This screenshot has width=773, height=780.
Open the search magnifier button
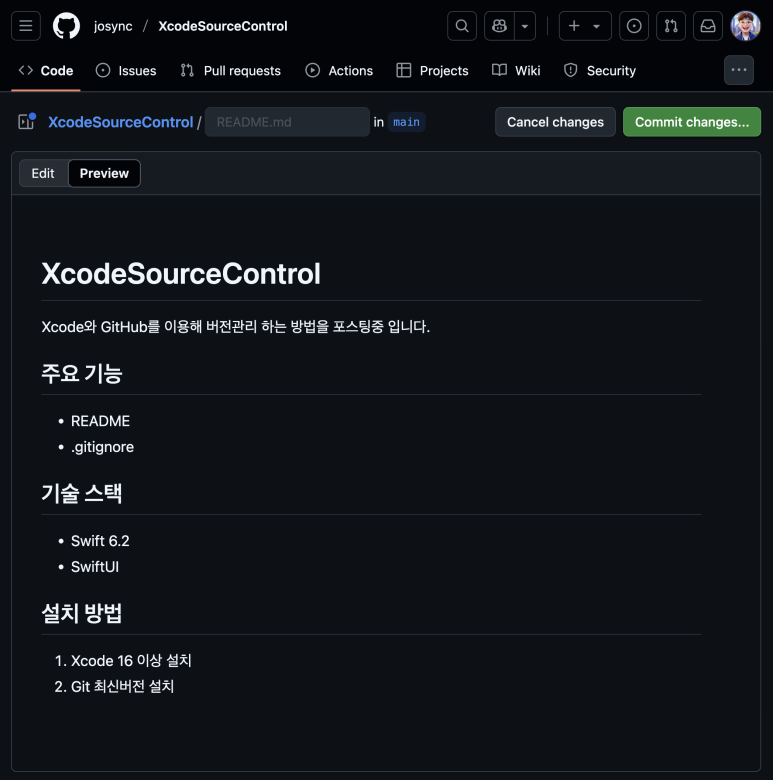(x=462, y=26)
